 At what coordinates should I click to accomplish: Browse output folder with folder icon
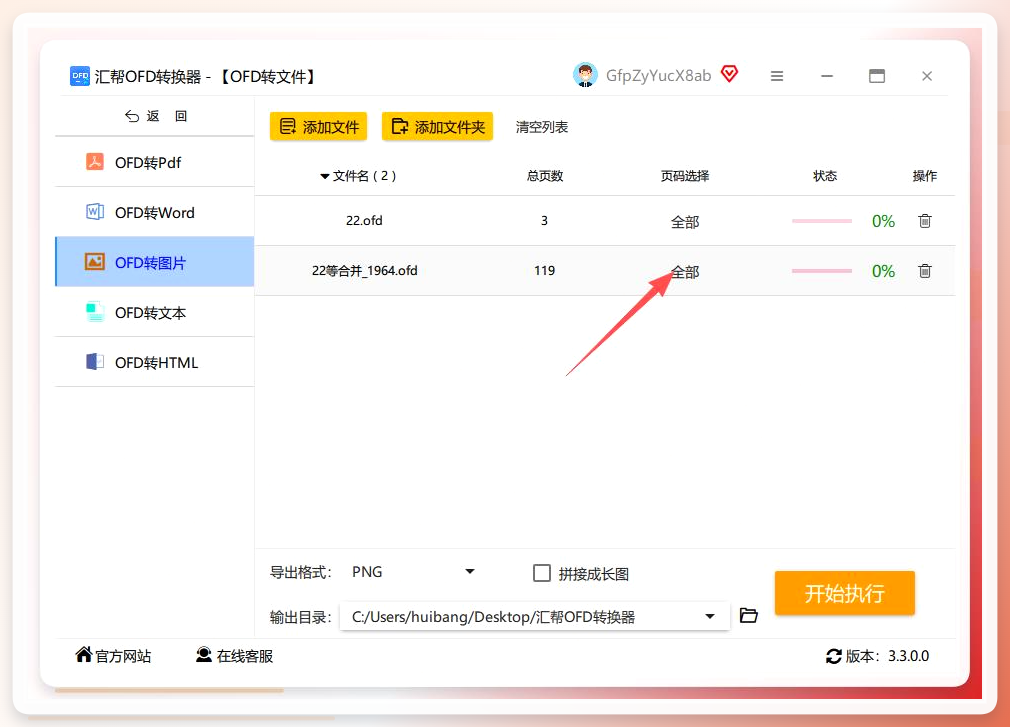[x=748, y=615]
